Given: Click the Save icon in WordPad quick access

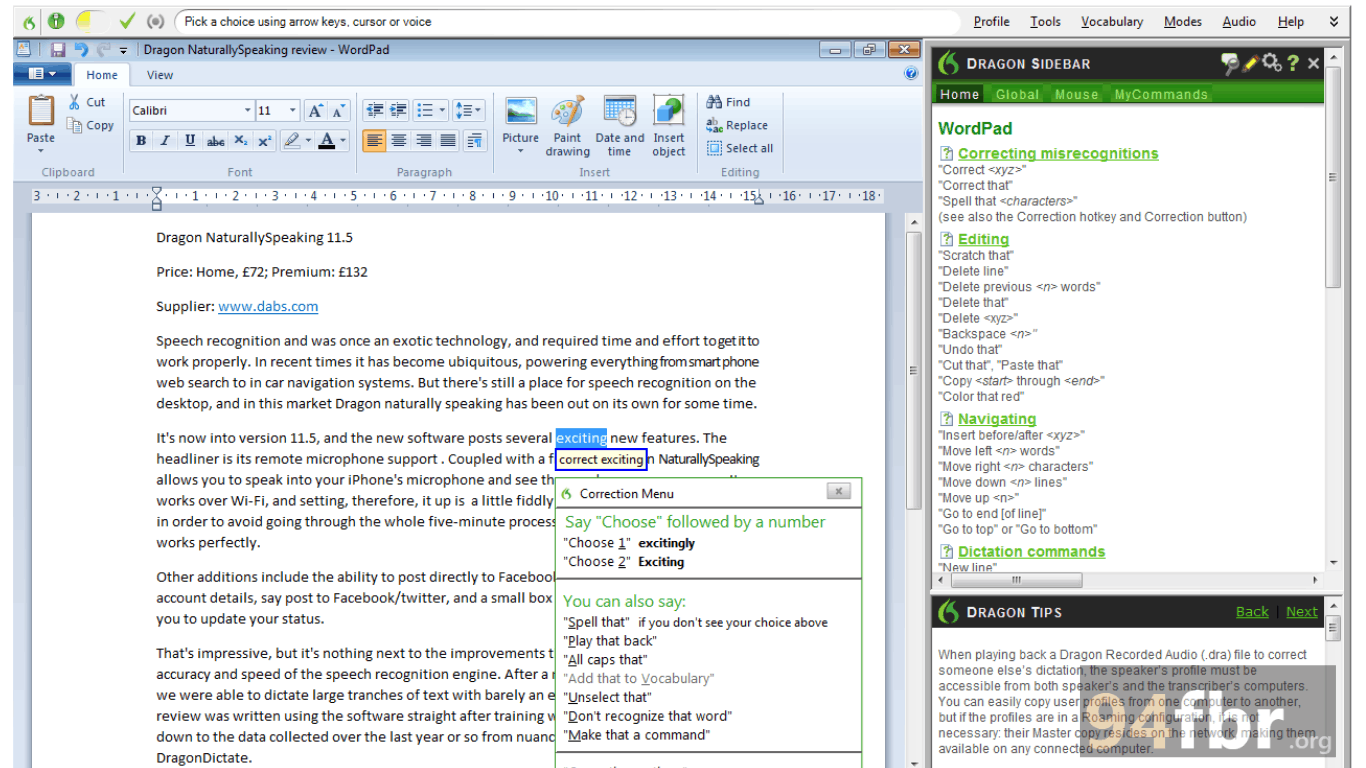Looking at the screenshot, I should click(58, 49).
